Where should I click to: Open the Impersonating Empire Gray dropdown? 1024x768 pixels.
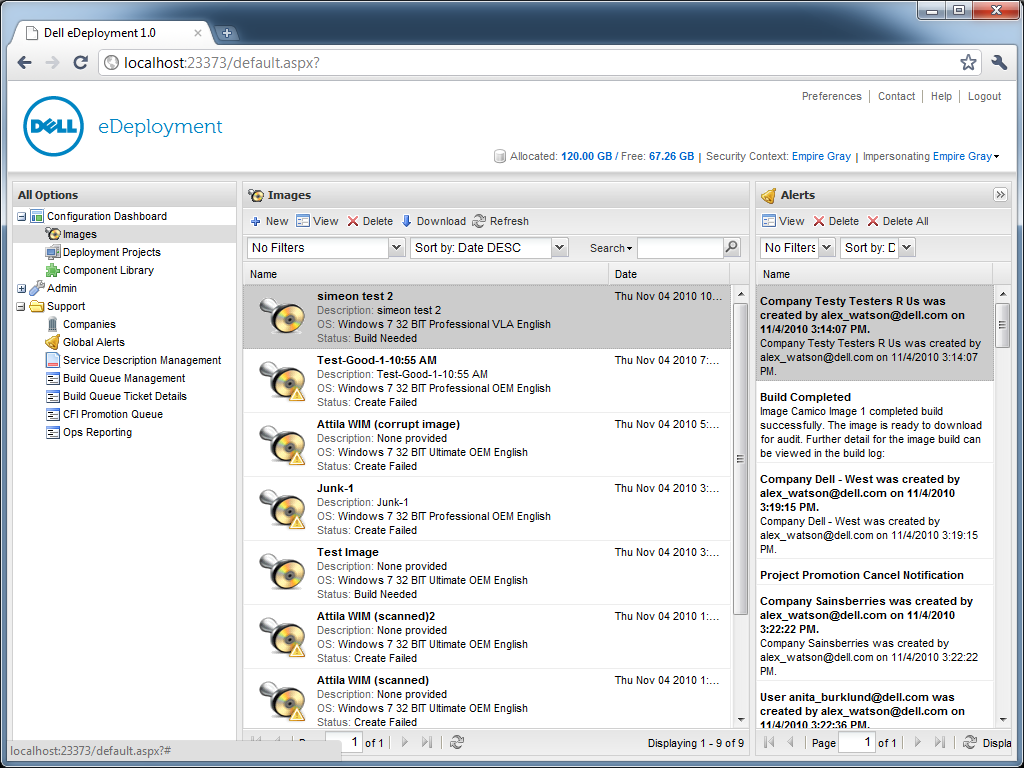point(997,157)
